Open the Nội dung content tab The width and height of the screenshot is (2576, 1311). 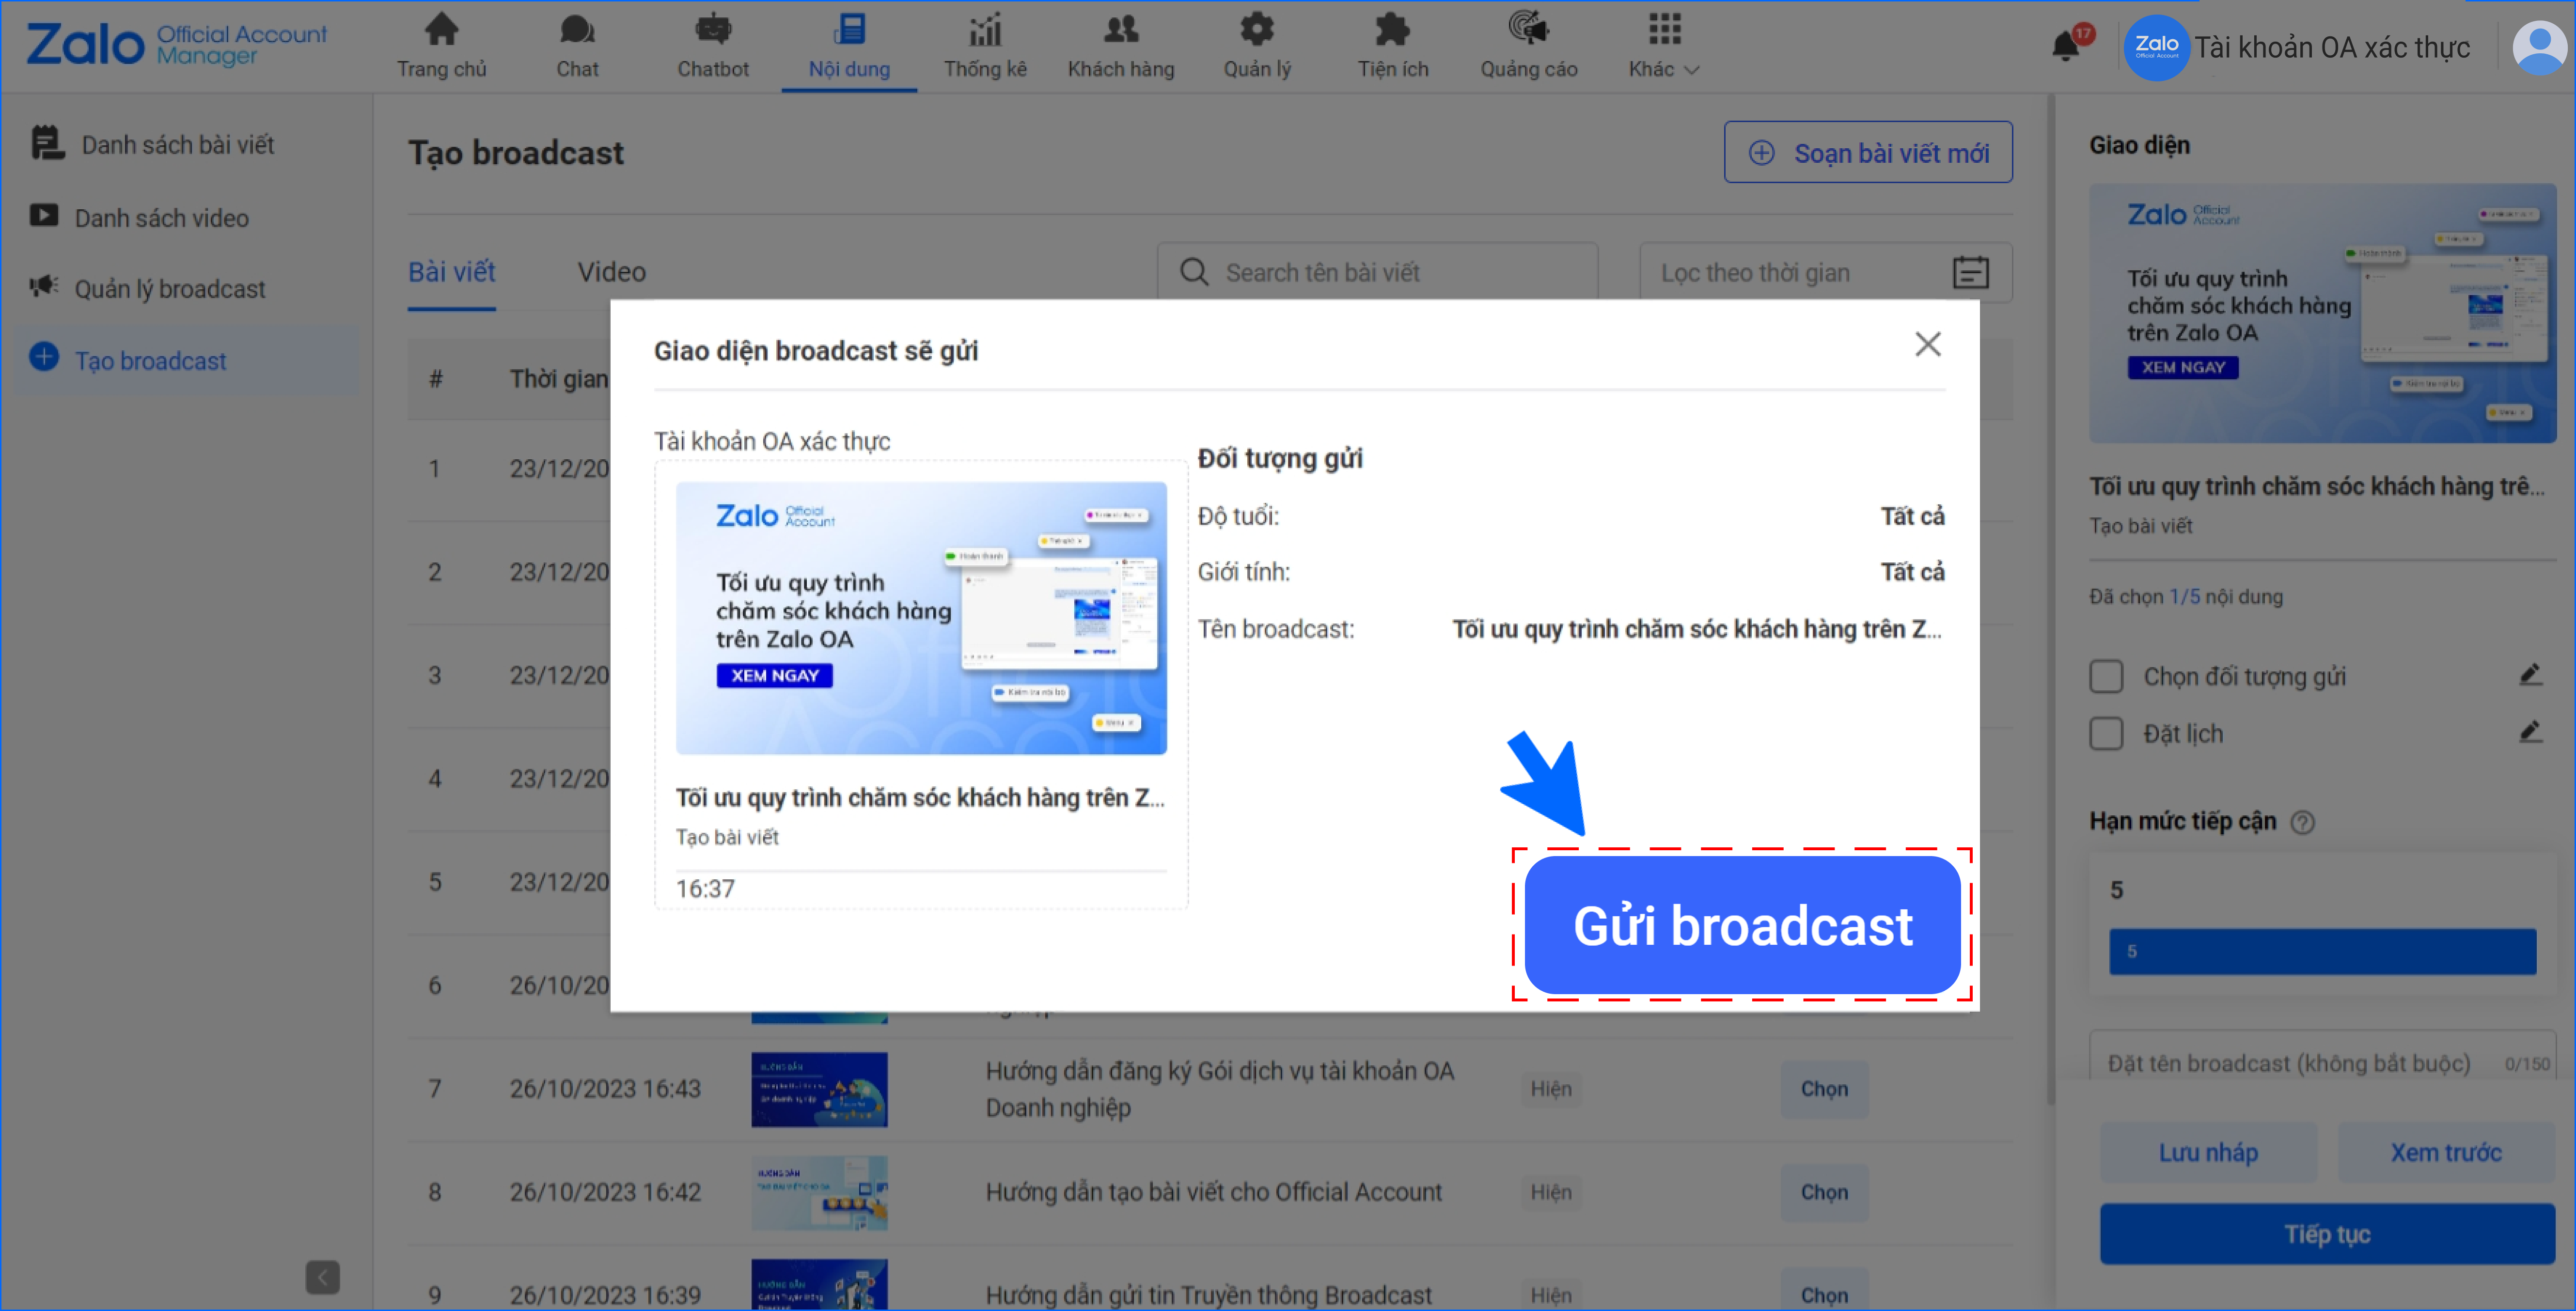click(x=849, y=46)
